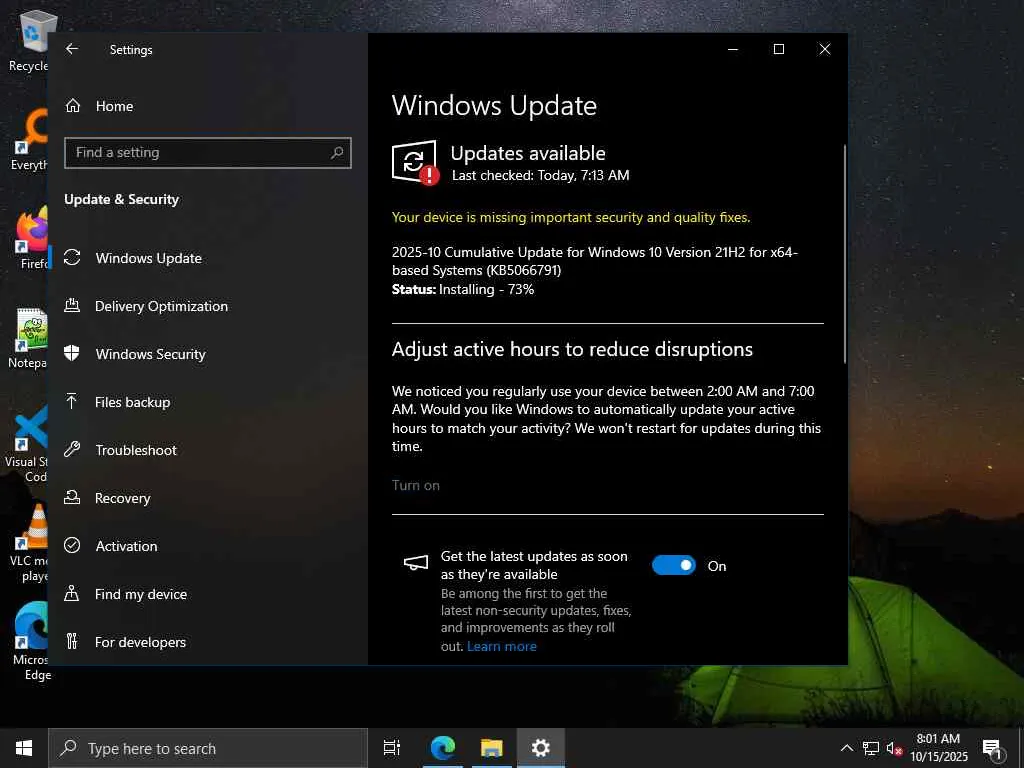Click the Learn more link
Viewport: 1024px width, 768px height.
502,646
